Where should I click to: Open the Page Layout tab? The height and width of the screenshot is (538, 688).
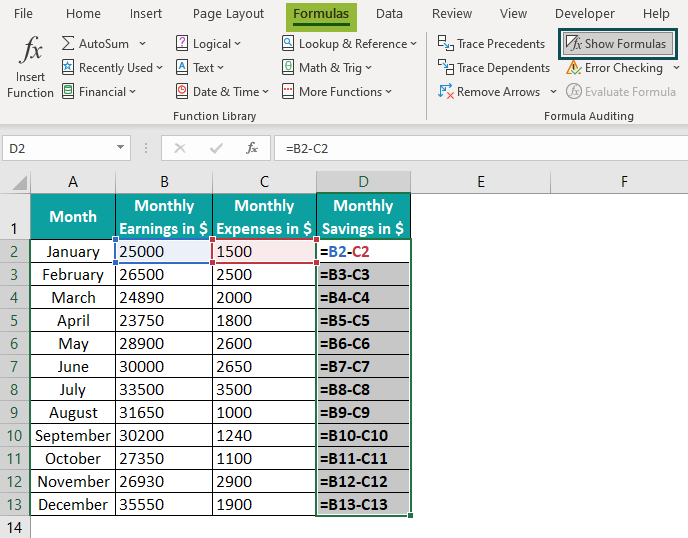pyautogui.click(x=228, y=14)
